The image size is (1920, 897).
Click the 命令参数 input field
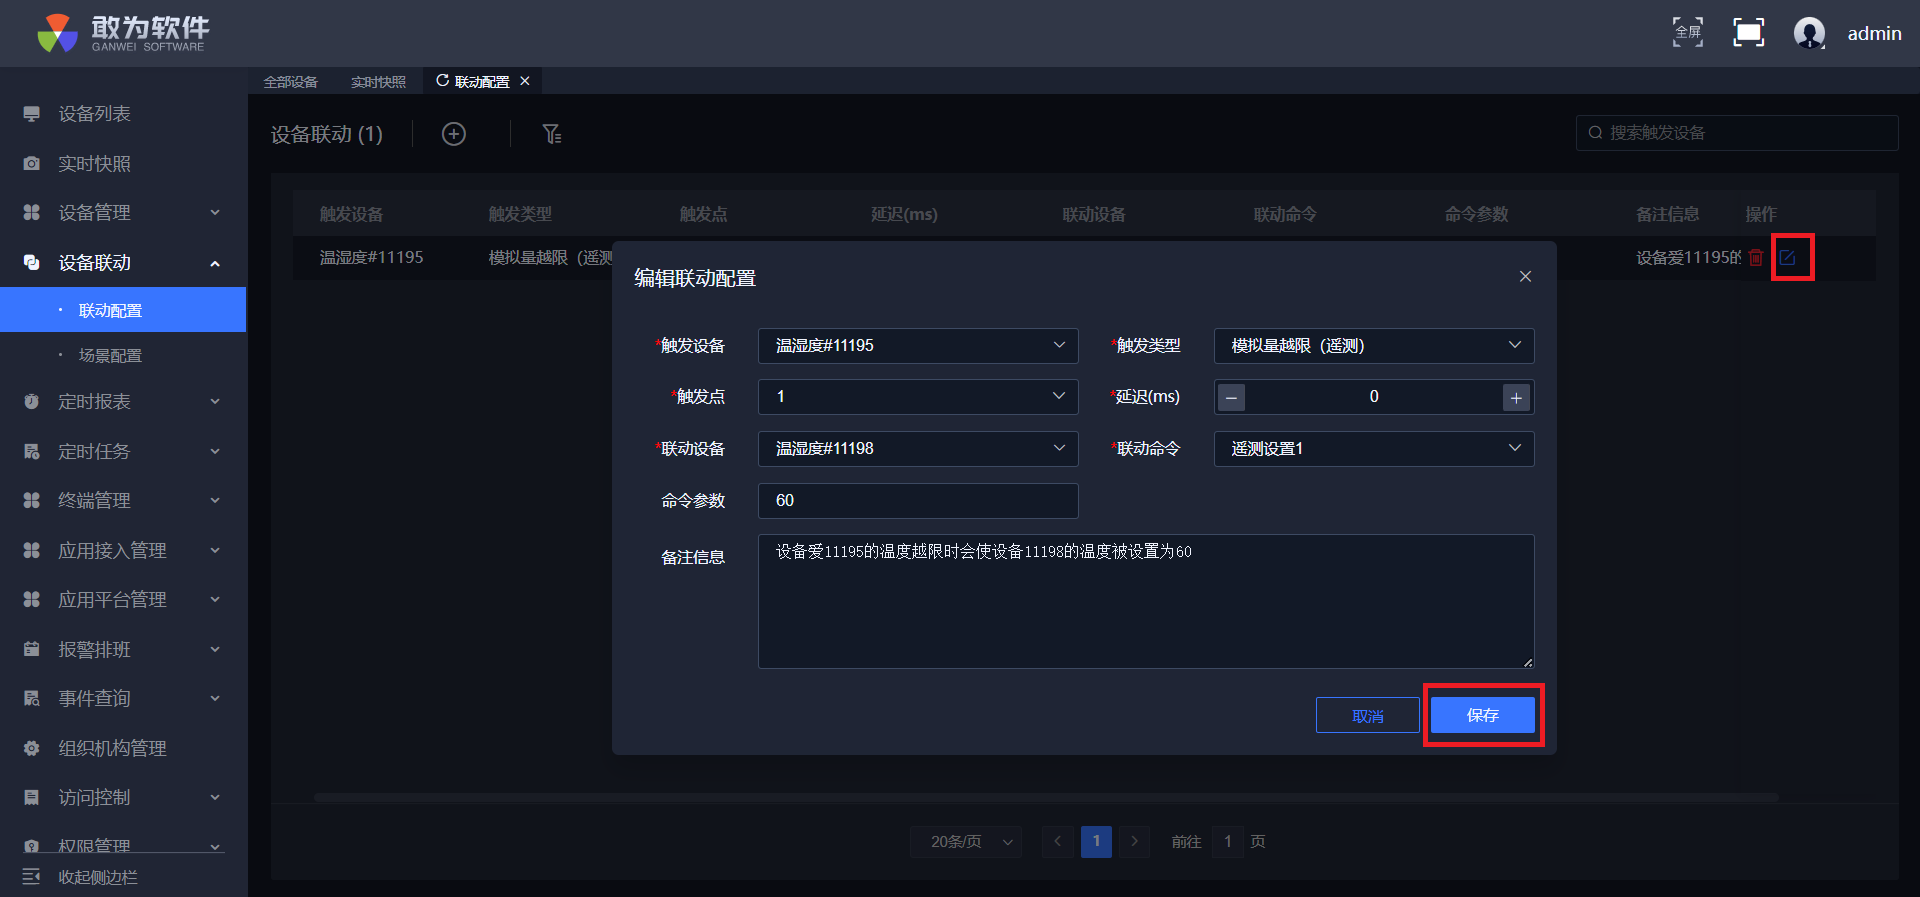(x=917, y=501)
